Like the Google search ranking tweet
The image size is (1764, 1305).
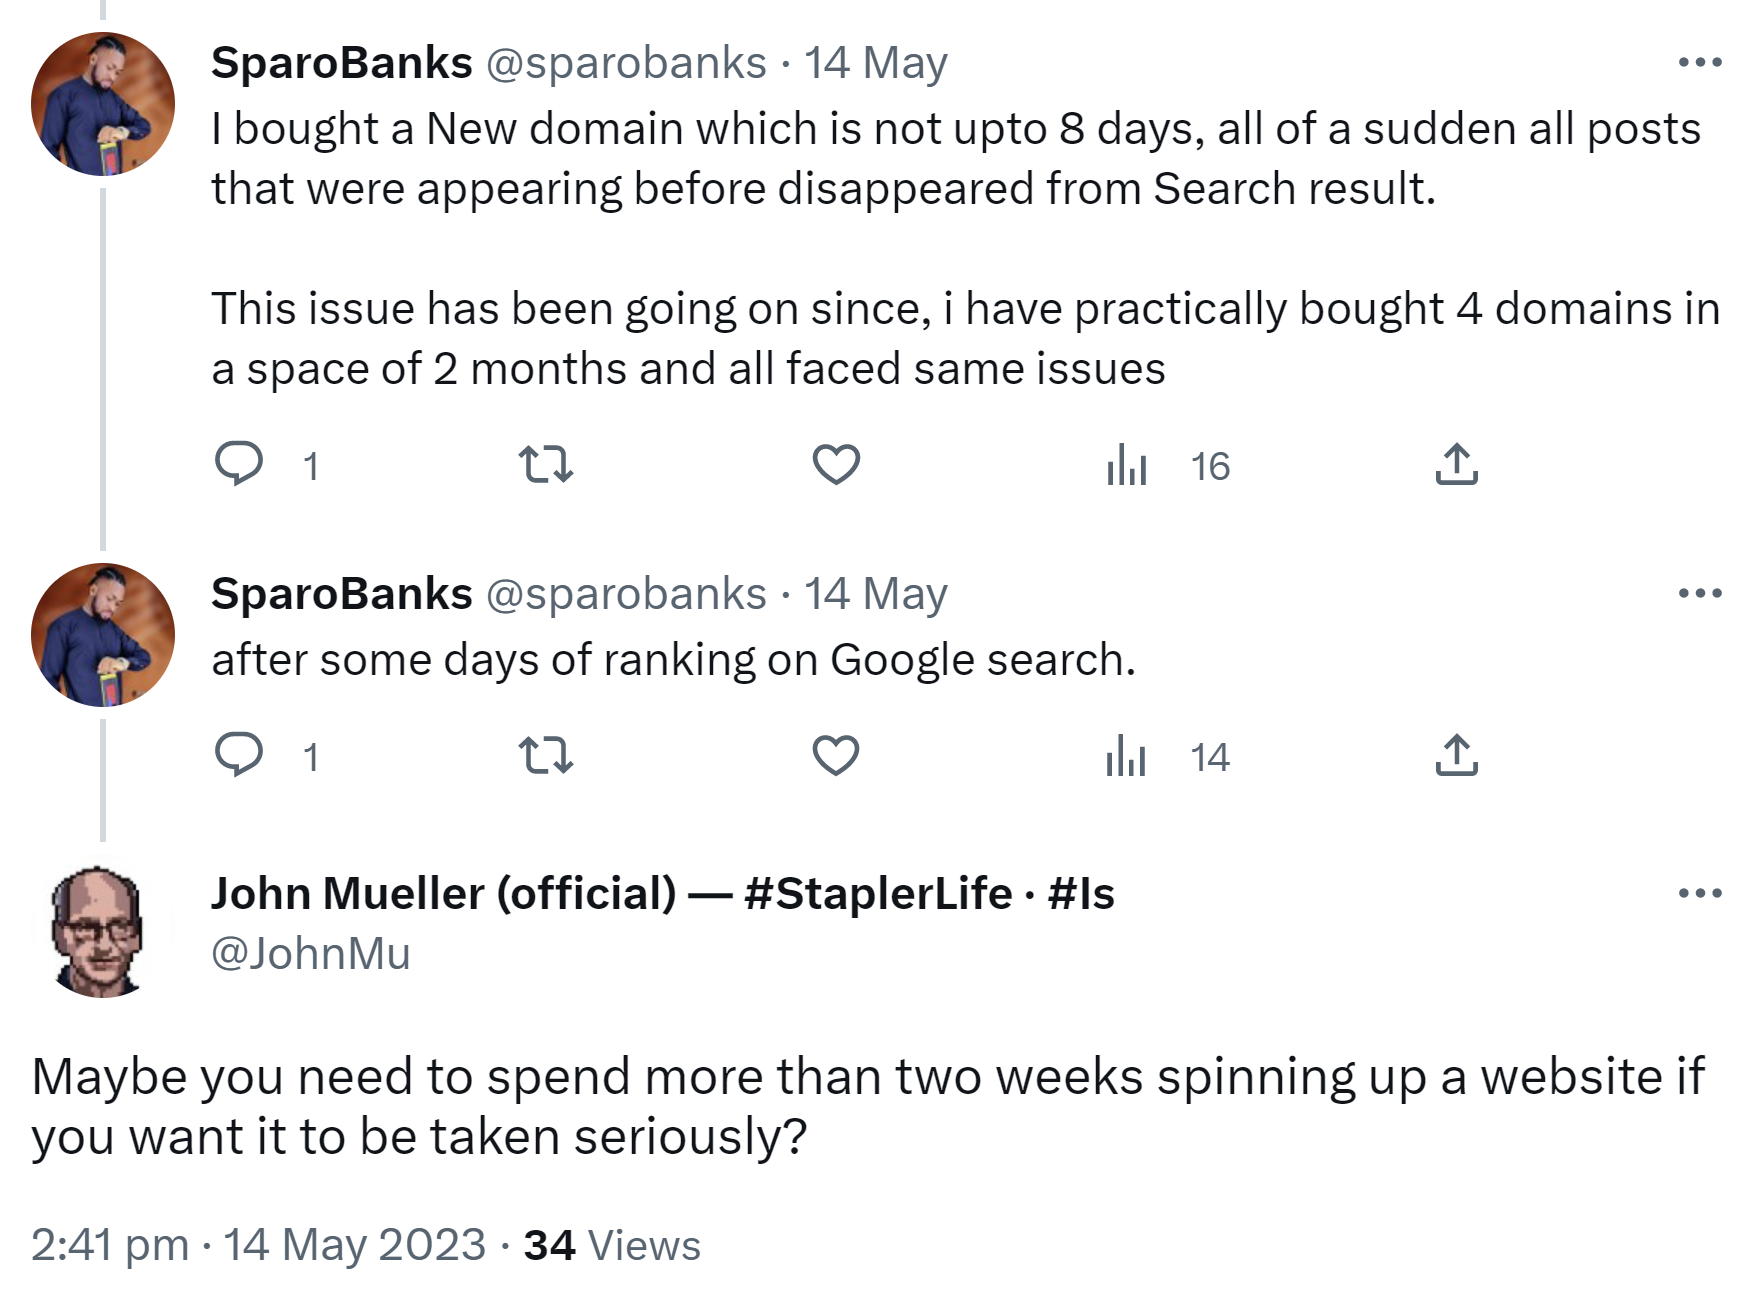(836, 755)
